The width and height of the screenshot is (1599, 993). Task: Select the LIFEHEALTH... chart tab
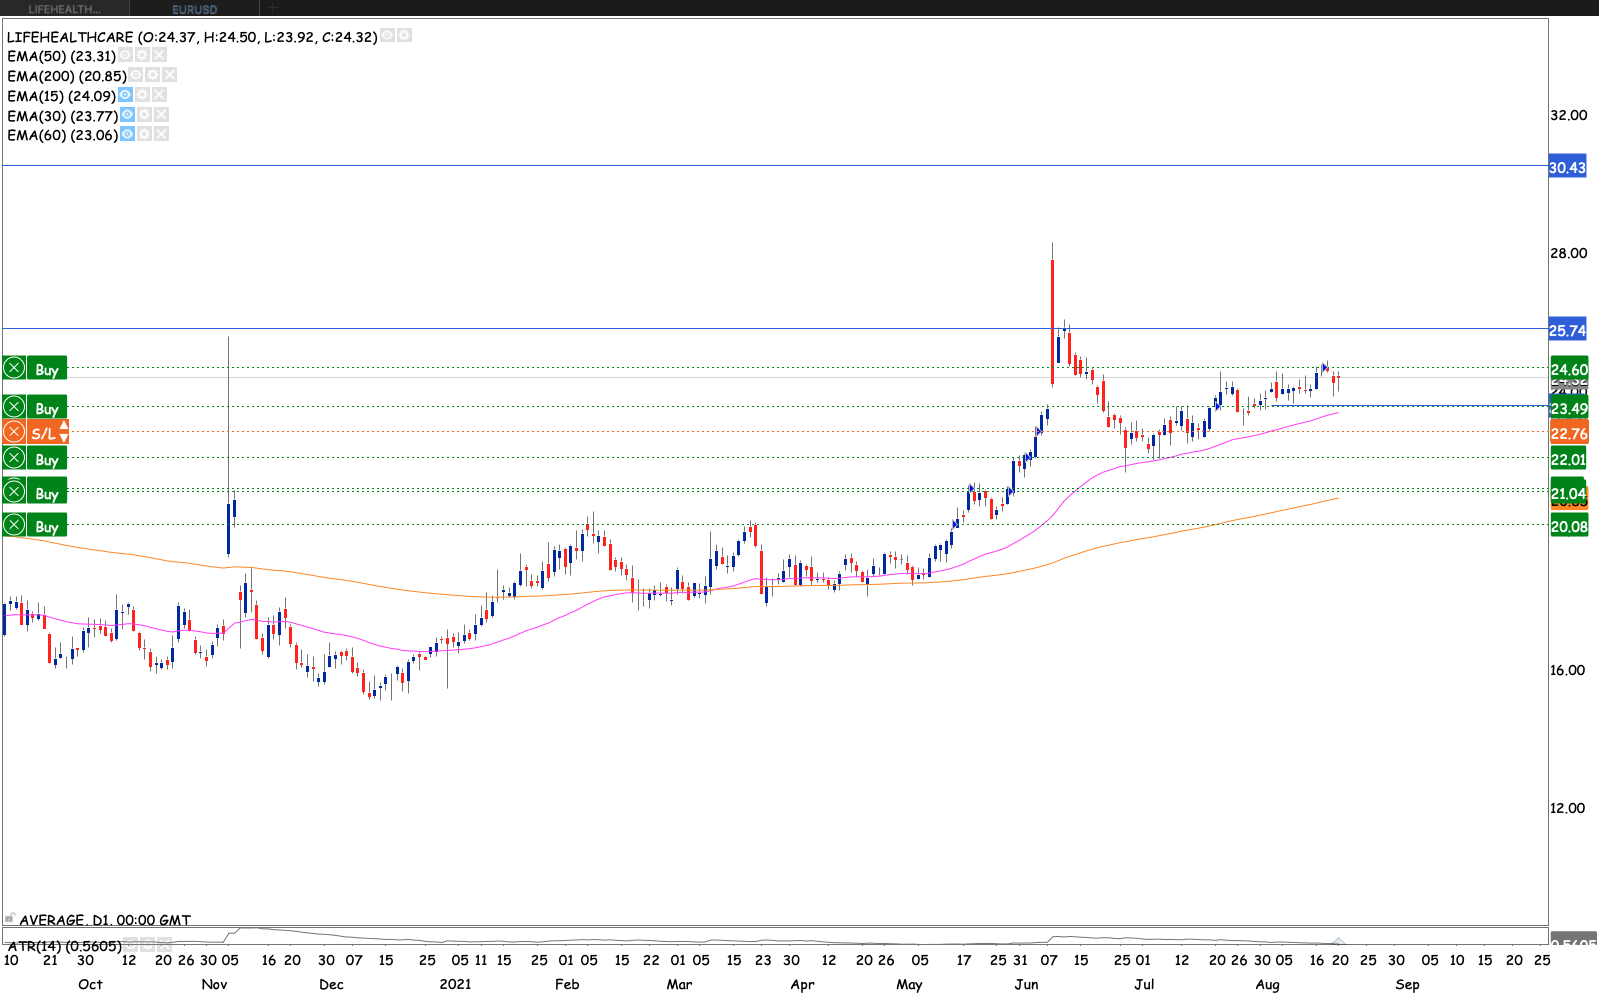pos(64,9)
